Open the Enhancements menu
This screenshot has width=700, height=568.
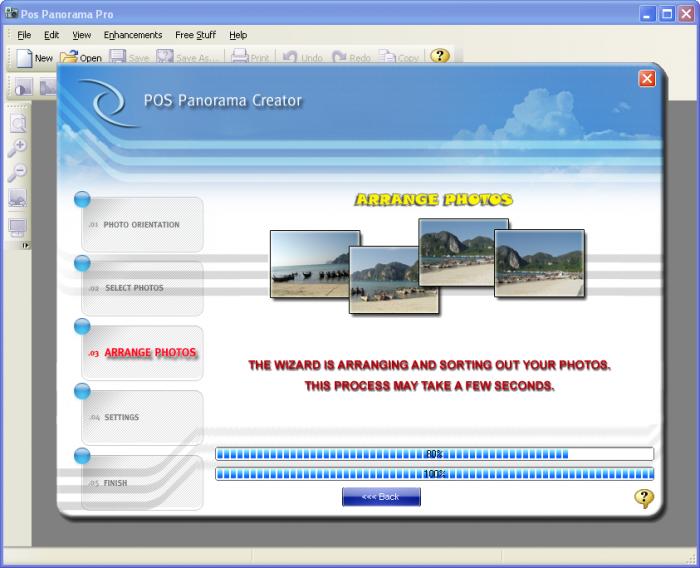point(133,35)
